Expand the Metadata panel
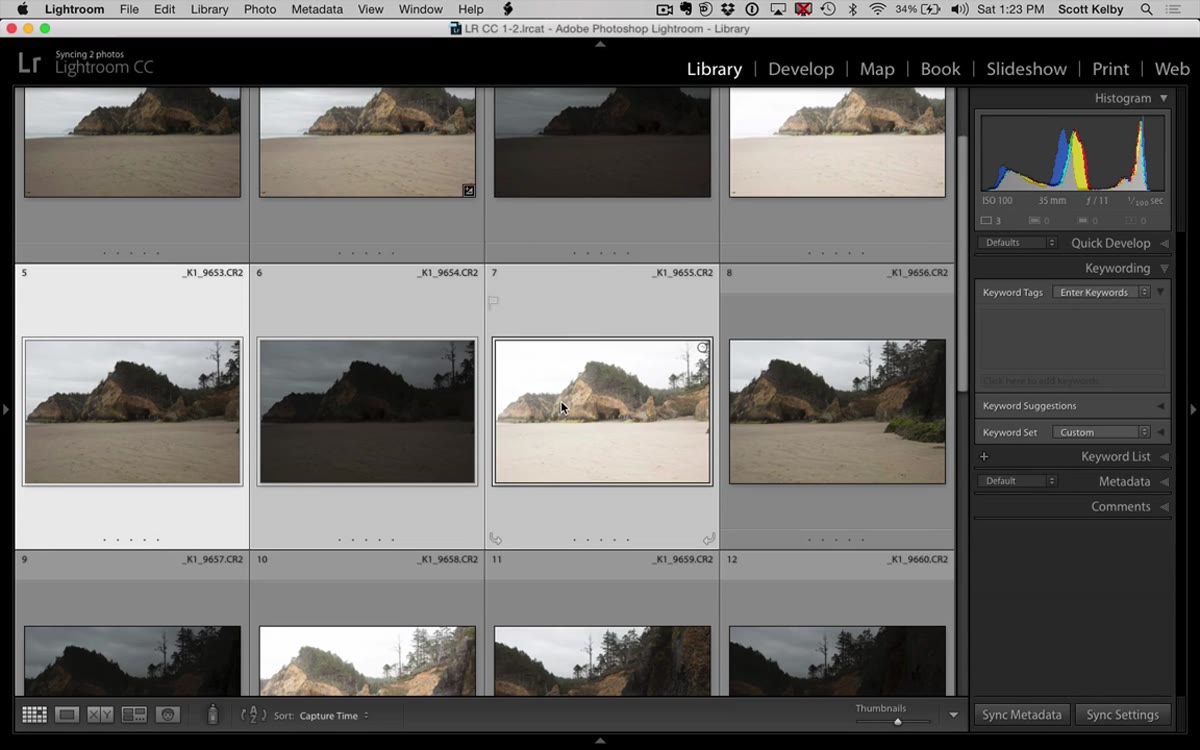 coord(1163,481)
